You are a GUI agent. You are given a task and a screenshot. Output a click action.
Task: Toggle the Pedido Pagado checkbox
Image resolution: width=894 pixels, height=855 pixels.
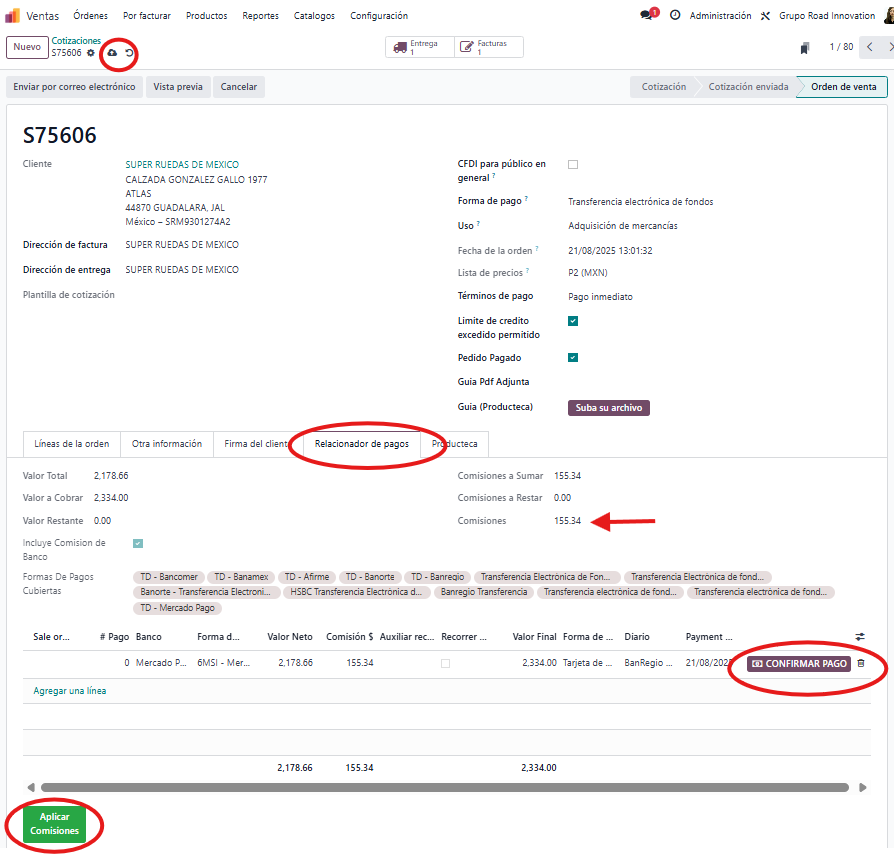click(x=573, y=357)
